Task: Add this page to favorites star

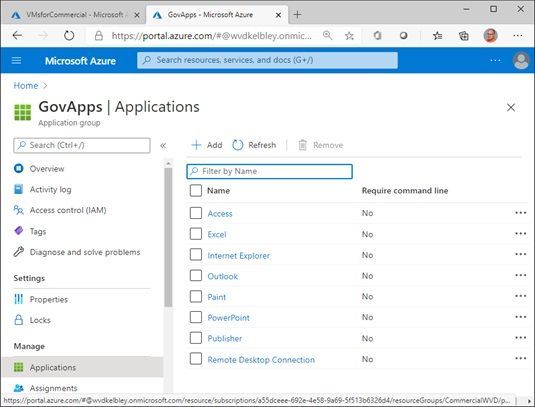Action: click(349, 35)
